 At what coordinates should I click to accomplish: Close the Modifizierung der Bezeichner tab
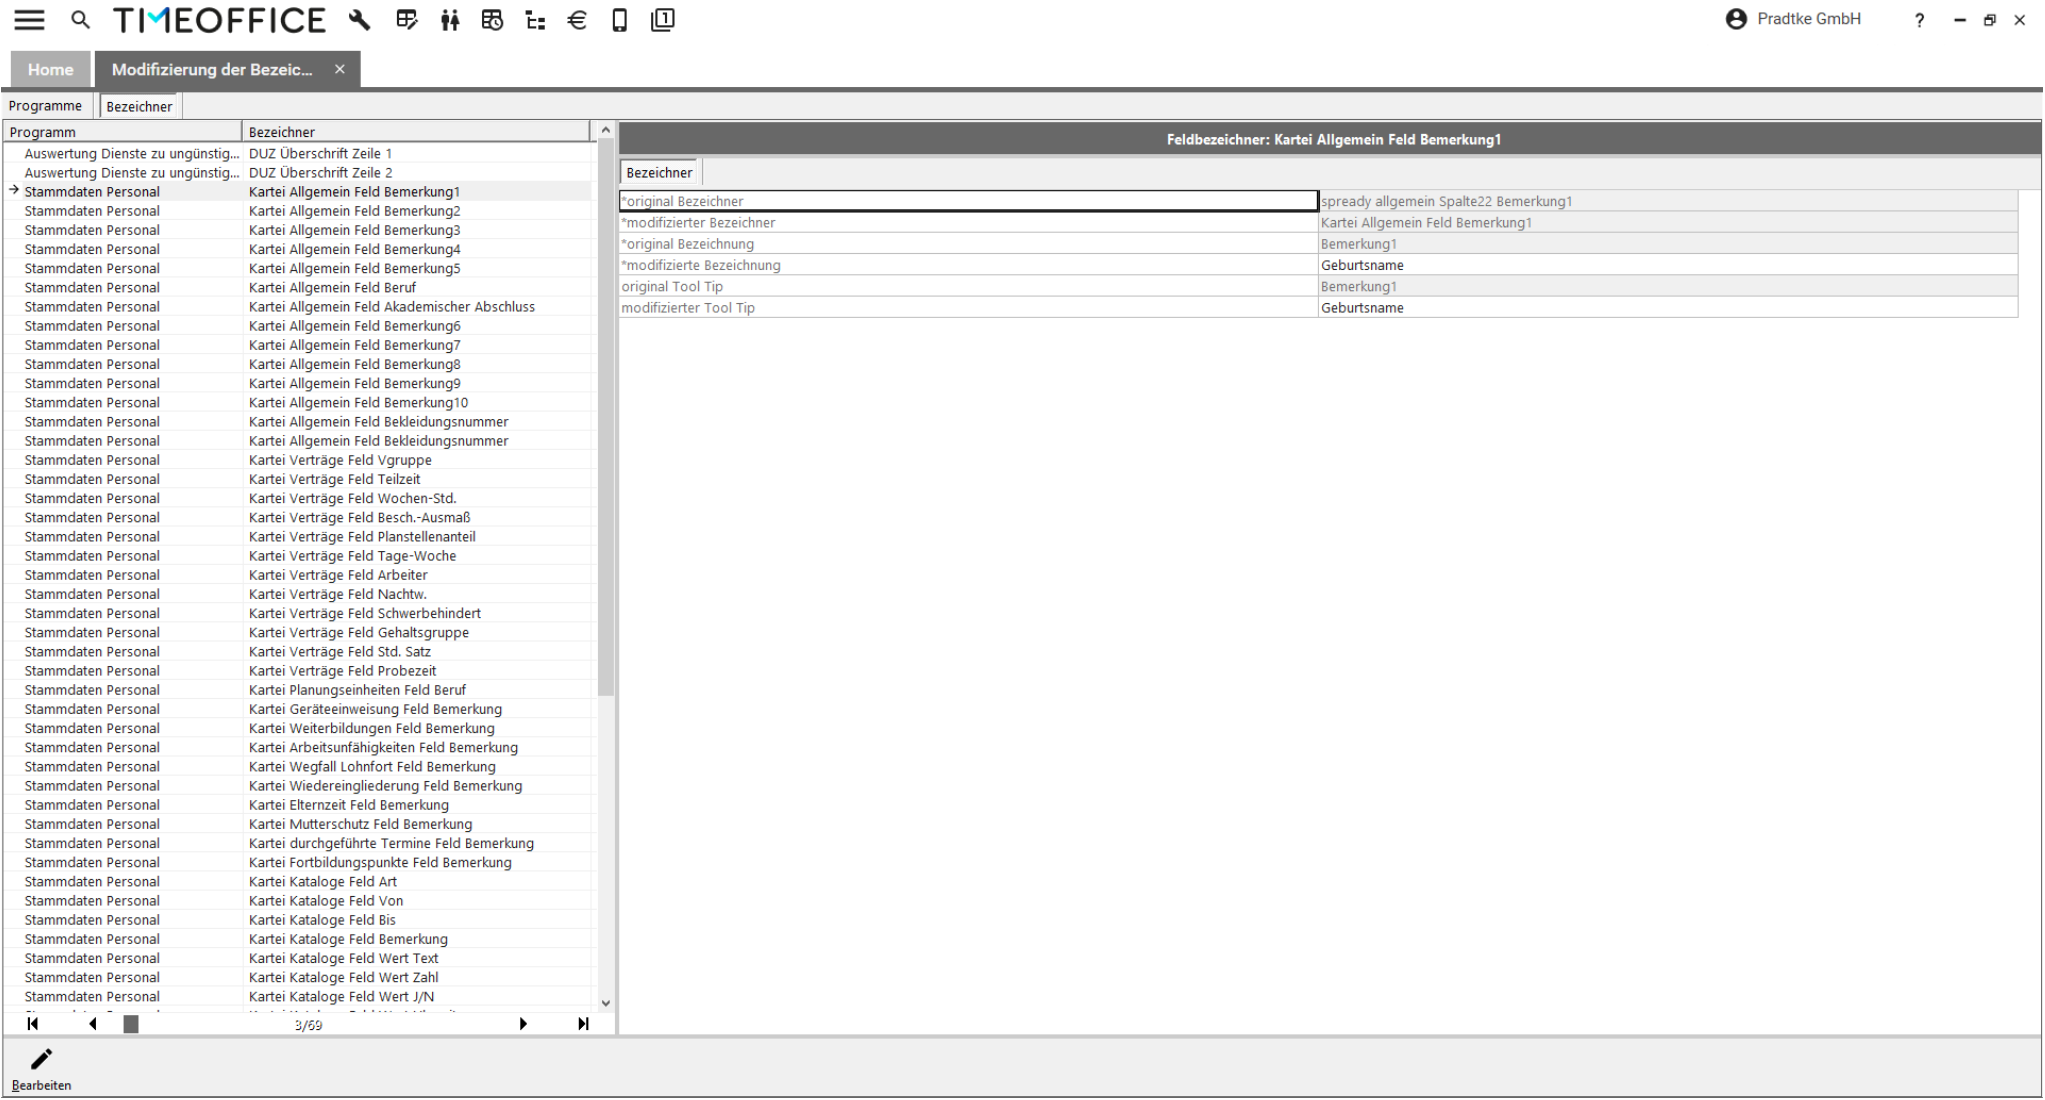tap(340, 69)
